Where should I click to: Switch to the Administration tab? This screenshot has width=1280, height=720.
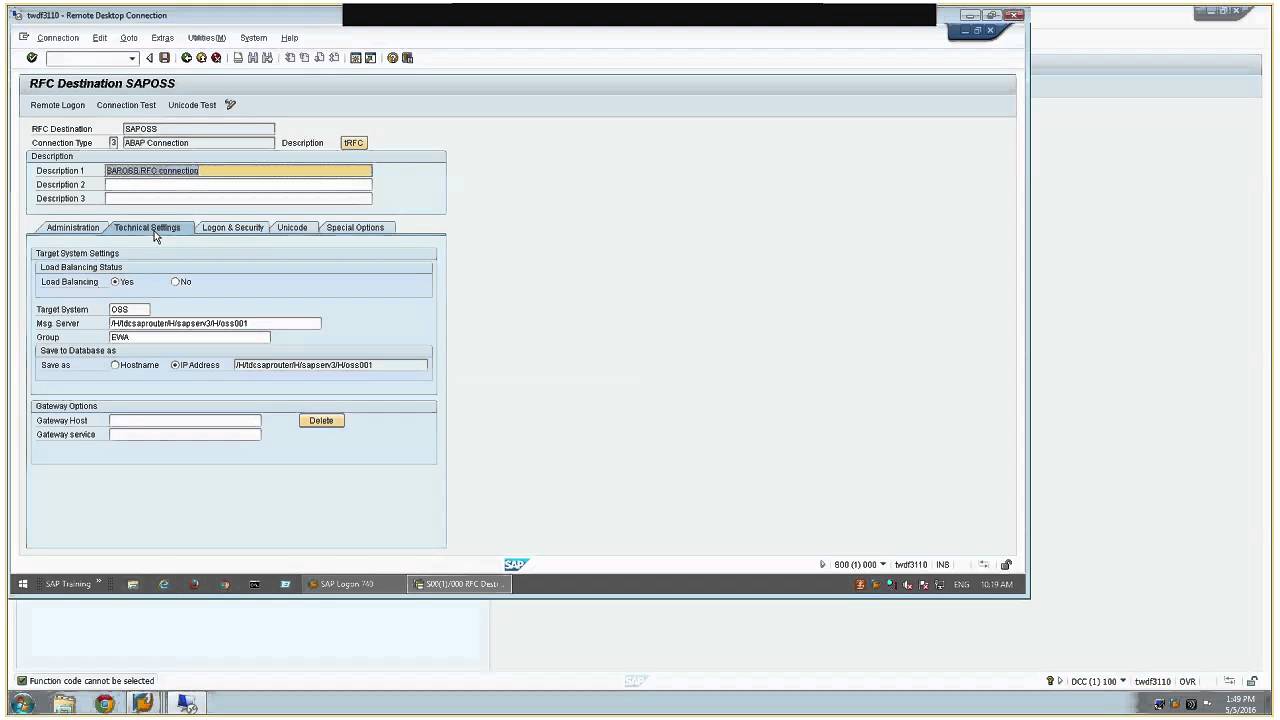[x=73, y=228]
